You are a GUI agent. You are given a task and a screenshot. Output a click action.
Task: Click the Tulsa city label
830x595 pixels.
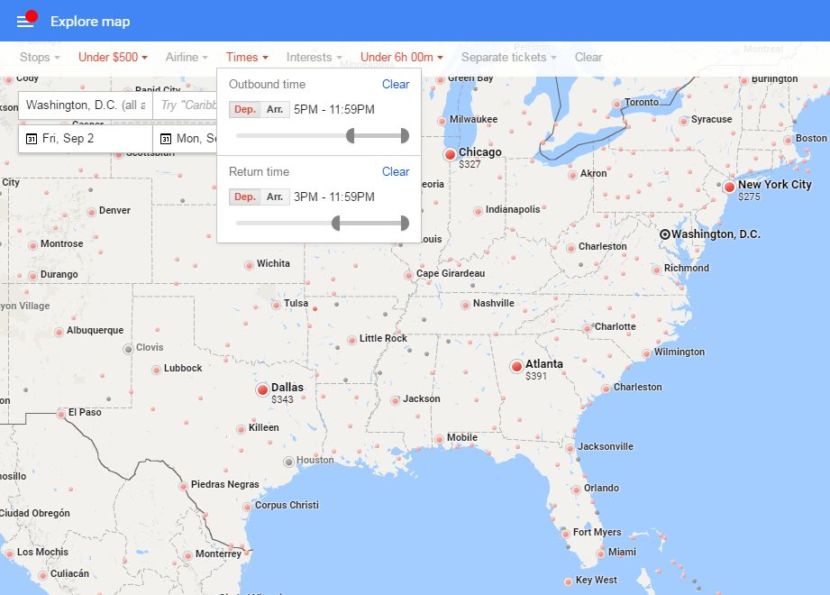coord(296,303)
